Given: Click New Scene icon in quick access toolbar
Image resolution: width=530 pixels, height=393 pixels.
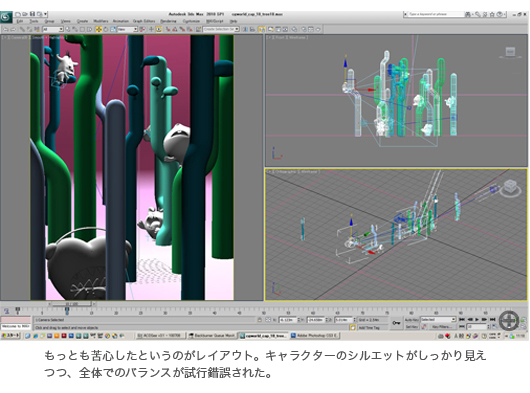Looking at the screenshot, I should [18, 14].
